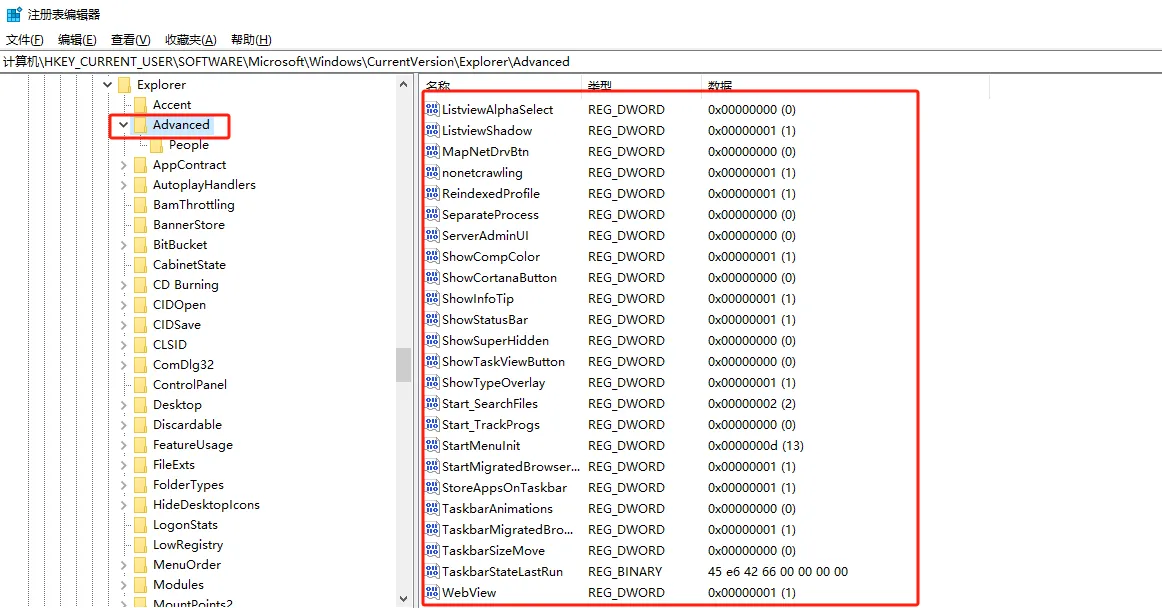Viewport: 1162px width, 608px height.
Task: Select the FeatureUsage key
Action: [x=193, y=445]
